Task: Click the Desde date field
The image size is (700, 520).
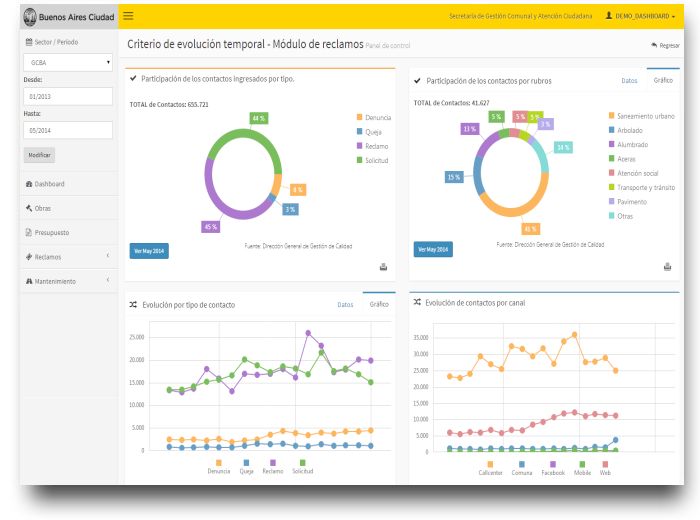Action: tap(68, 96)
